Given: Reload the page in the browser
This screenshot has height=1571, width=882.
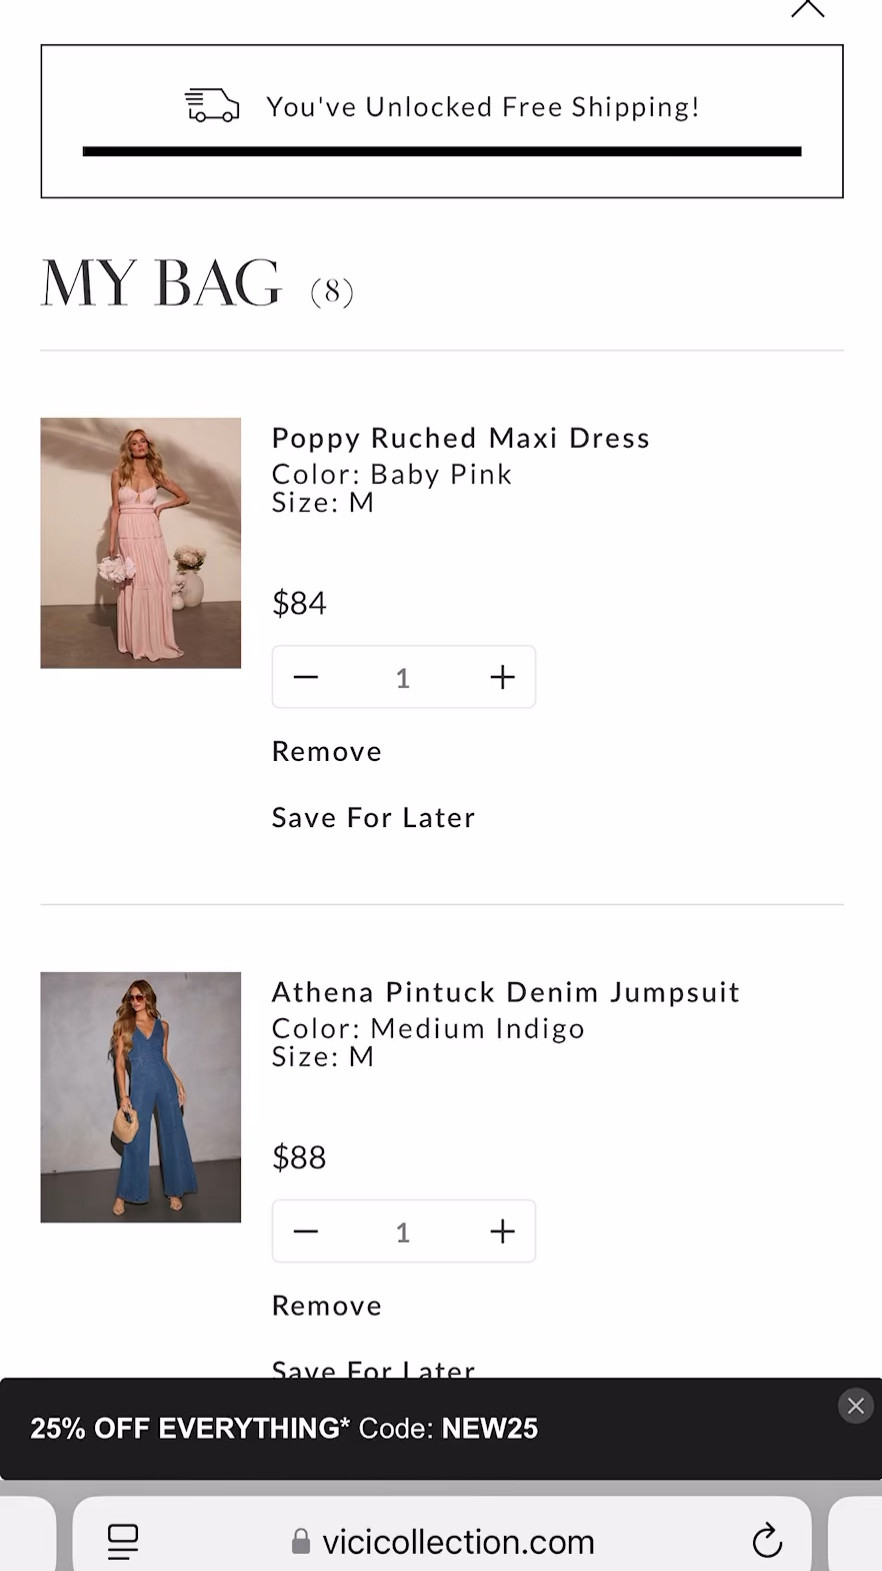Looking at the screenshot, I should point(767,1541).
